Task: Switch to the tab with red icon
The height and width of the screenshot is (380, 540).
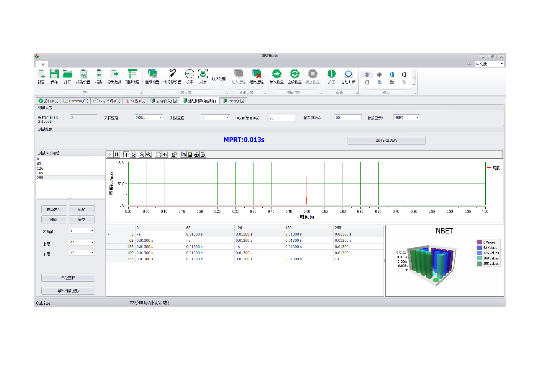Action: (136, 101)
